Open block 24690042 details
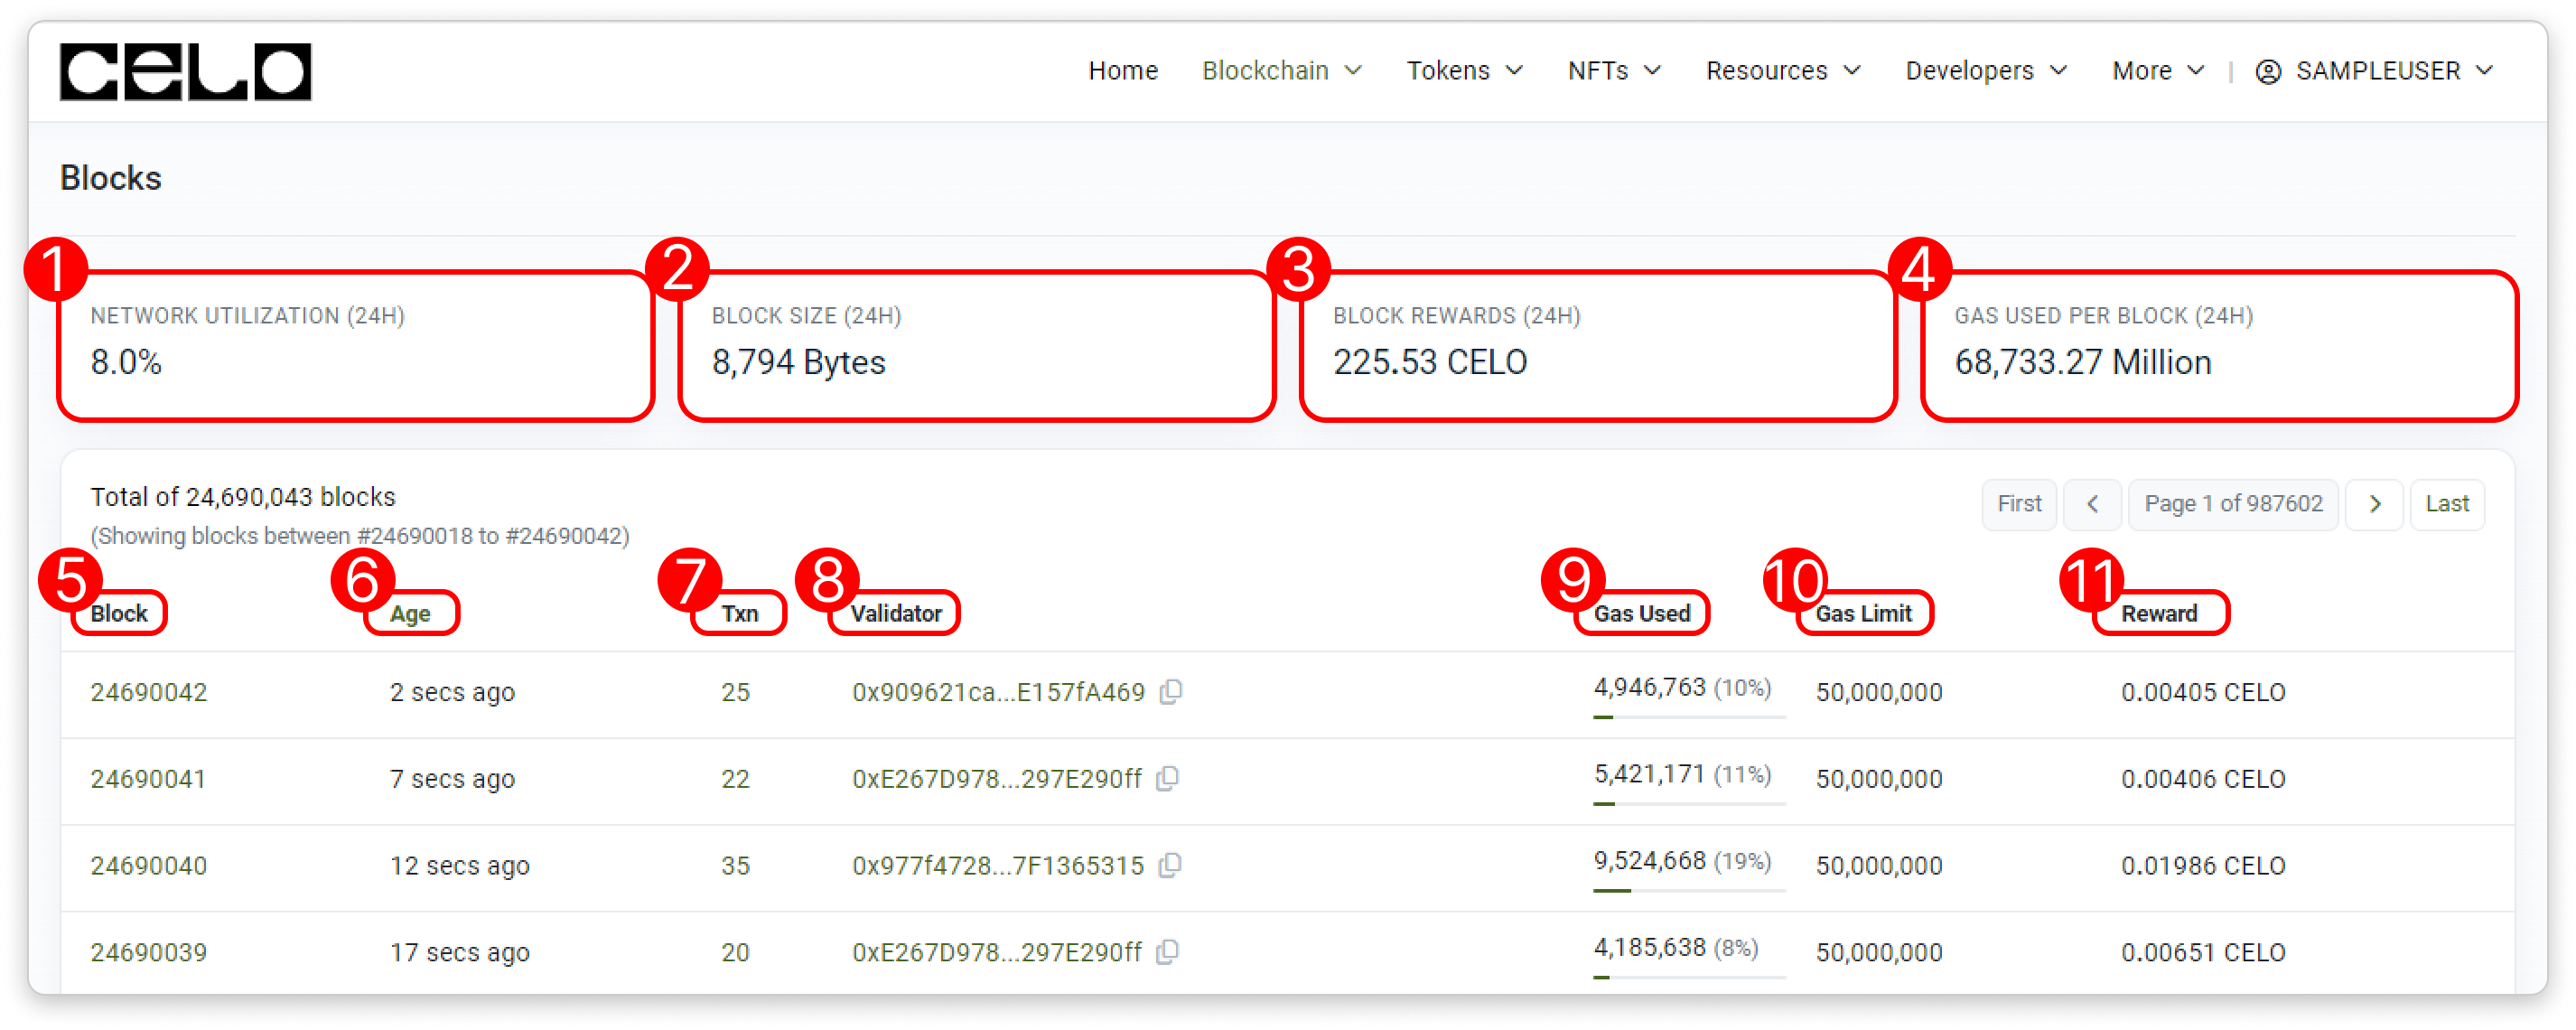Image resolution: width=2576 pixels, height=1030 pixels. coord(149,692)
